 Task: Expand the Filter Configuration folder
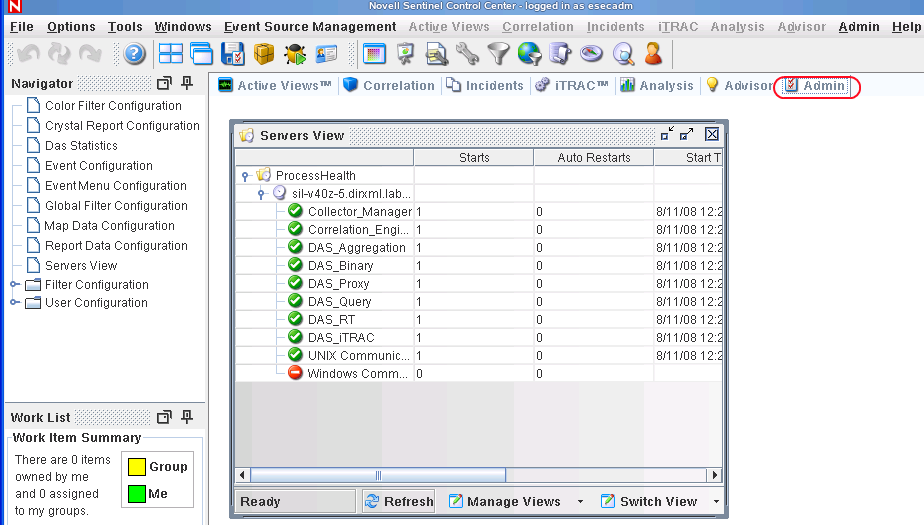[x=15, y=284]
